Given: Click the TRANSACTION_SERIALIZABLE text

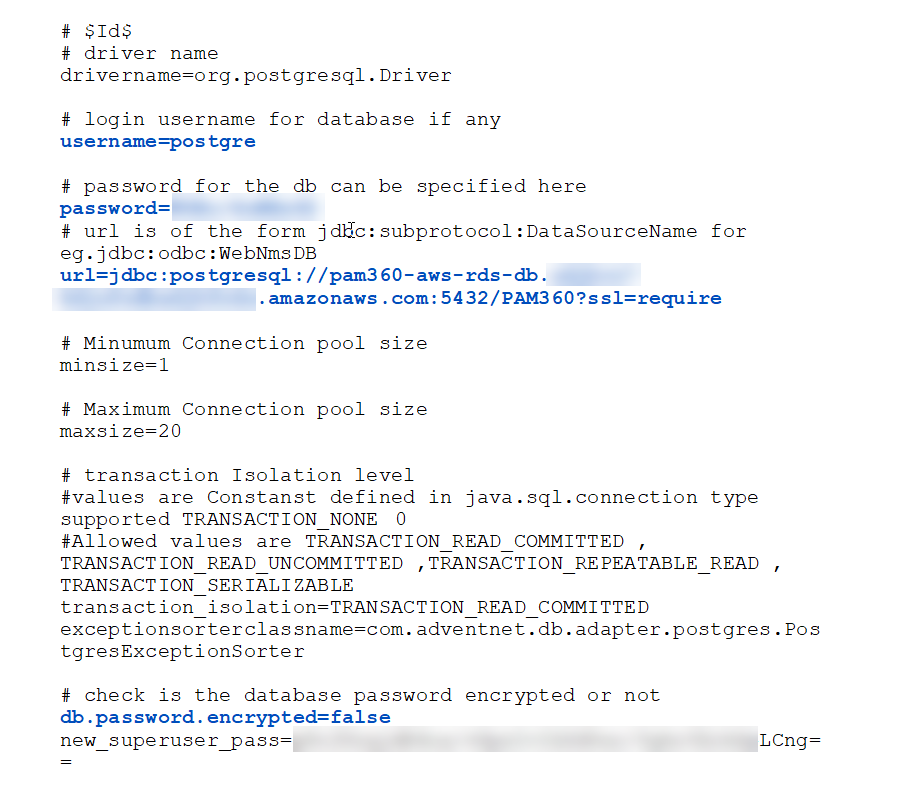Looking at the screenshot, I should [207, 585].
